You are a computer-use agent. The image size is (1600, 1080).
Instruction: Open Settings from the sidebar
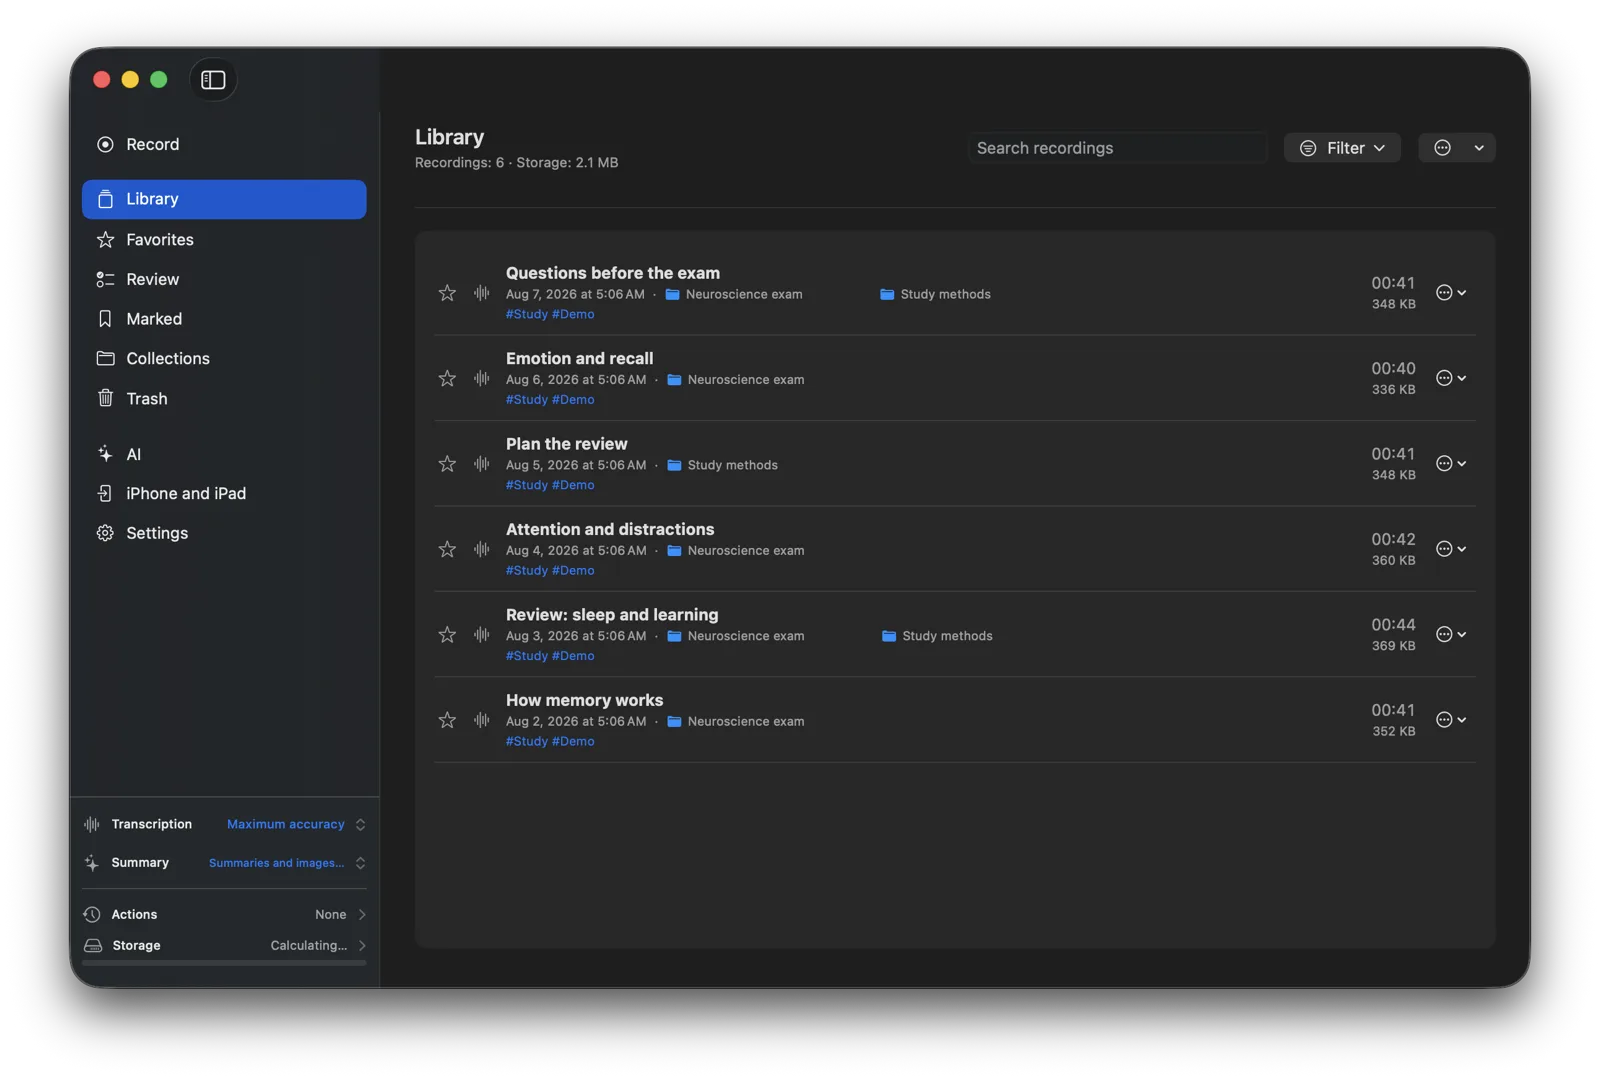pos(224,534)
